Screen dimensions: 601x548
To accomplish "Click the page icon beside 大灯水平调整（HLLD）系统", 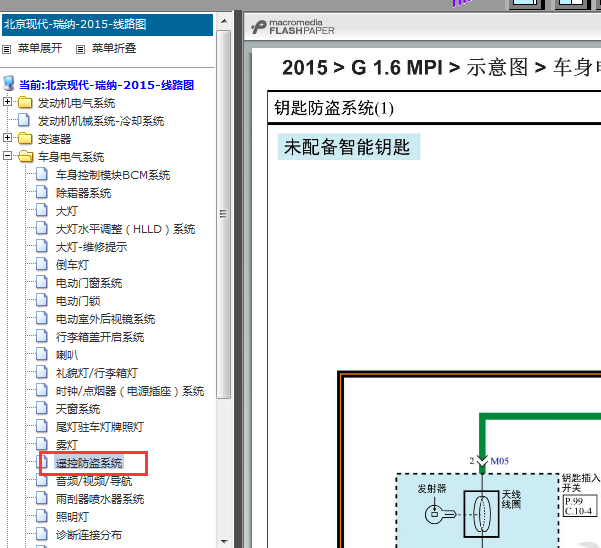I will pos(42,228).
